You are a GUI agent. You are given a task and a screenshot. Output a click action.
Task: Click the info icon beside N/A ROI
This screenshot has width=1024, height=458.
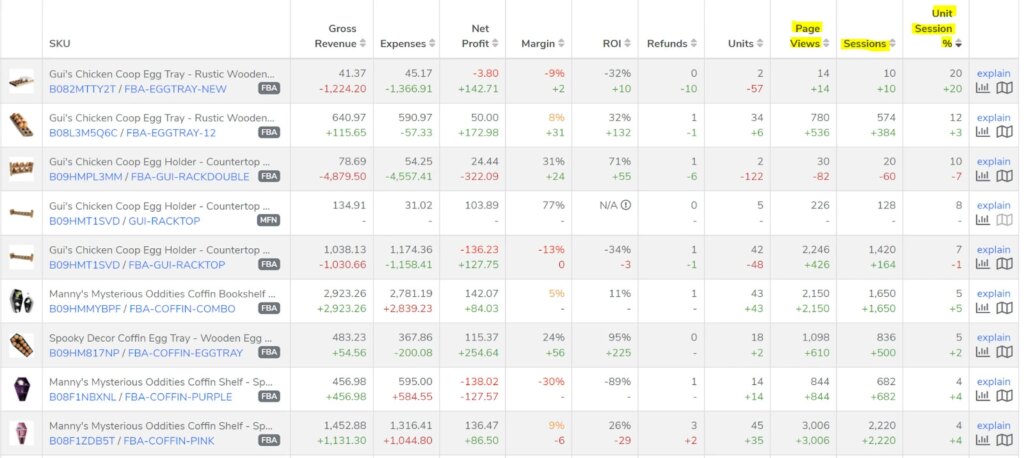click(626, 206)
